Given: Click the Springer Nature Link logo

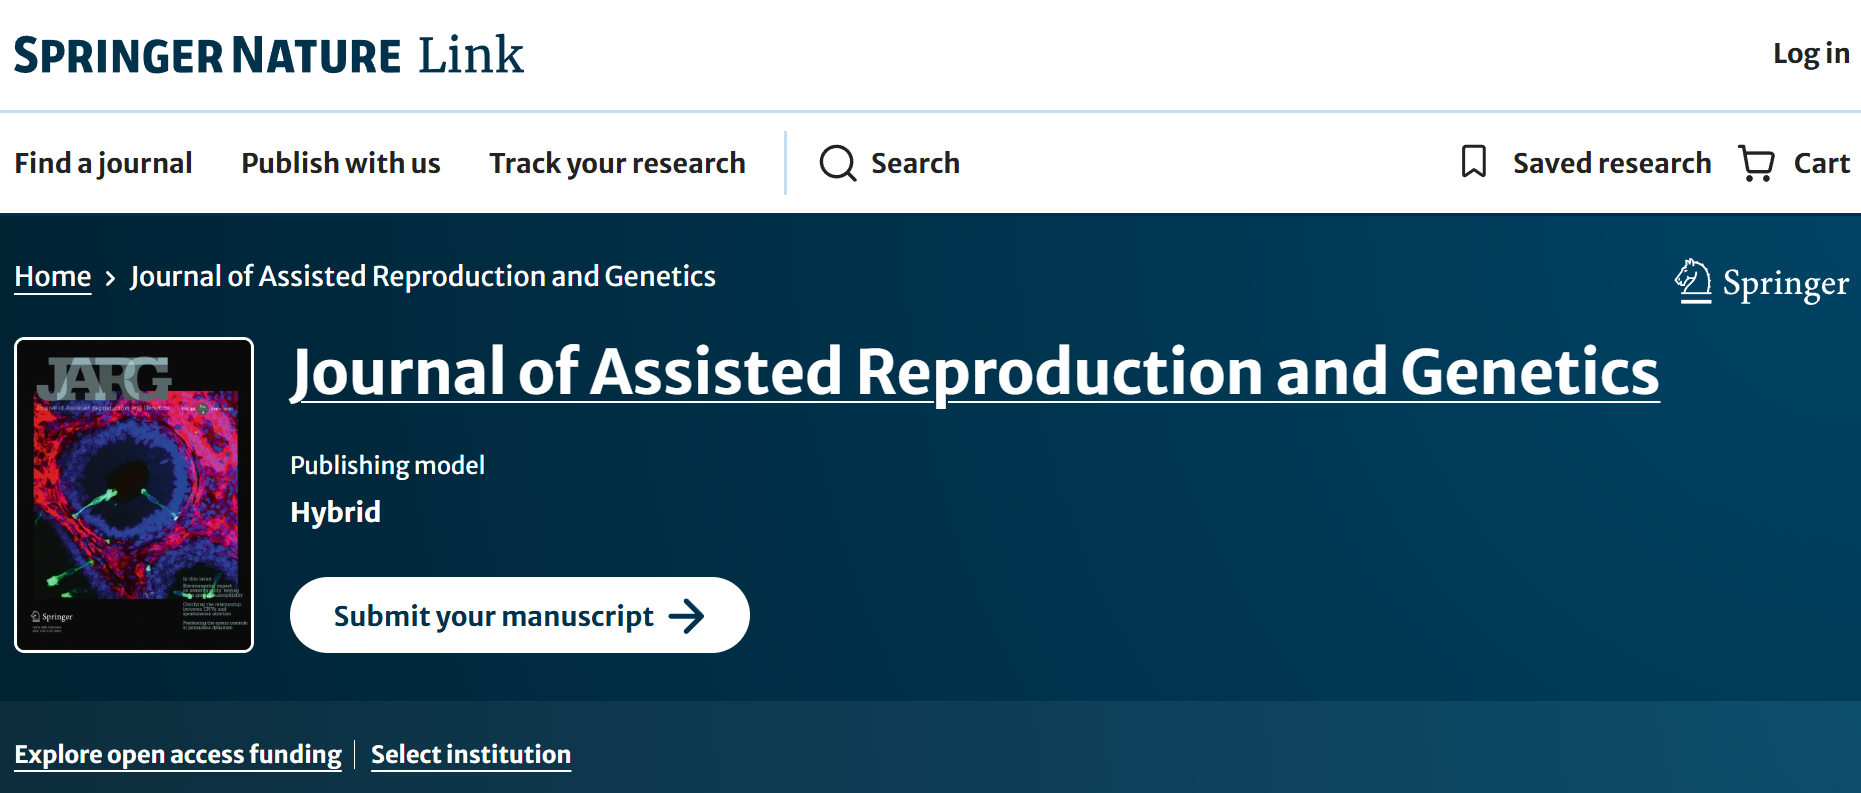Looking at the screenshot, I should coord(268,55).
